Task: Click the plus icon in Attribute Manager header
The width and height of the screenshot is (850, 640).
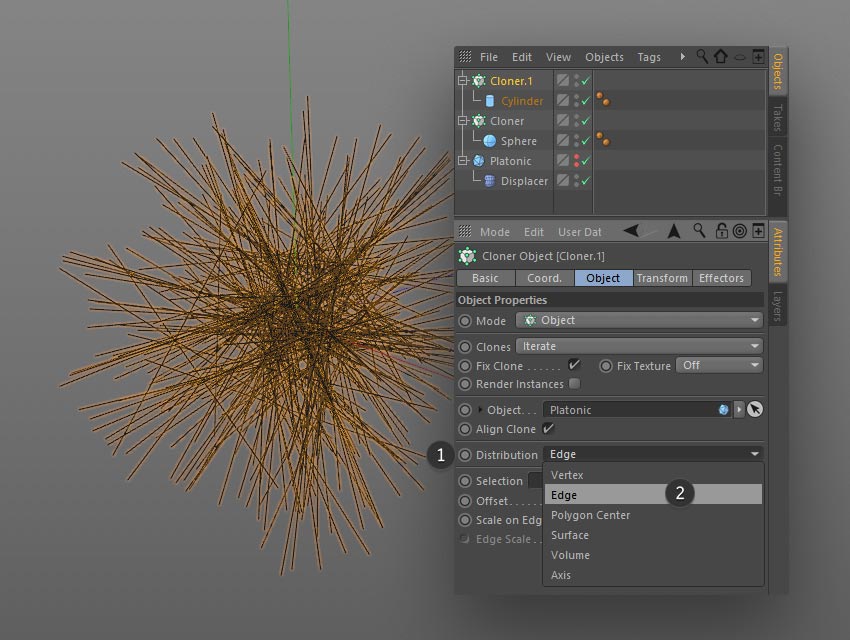Action: [758, 231]
